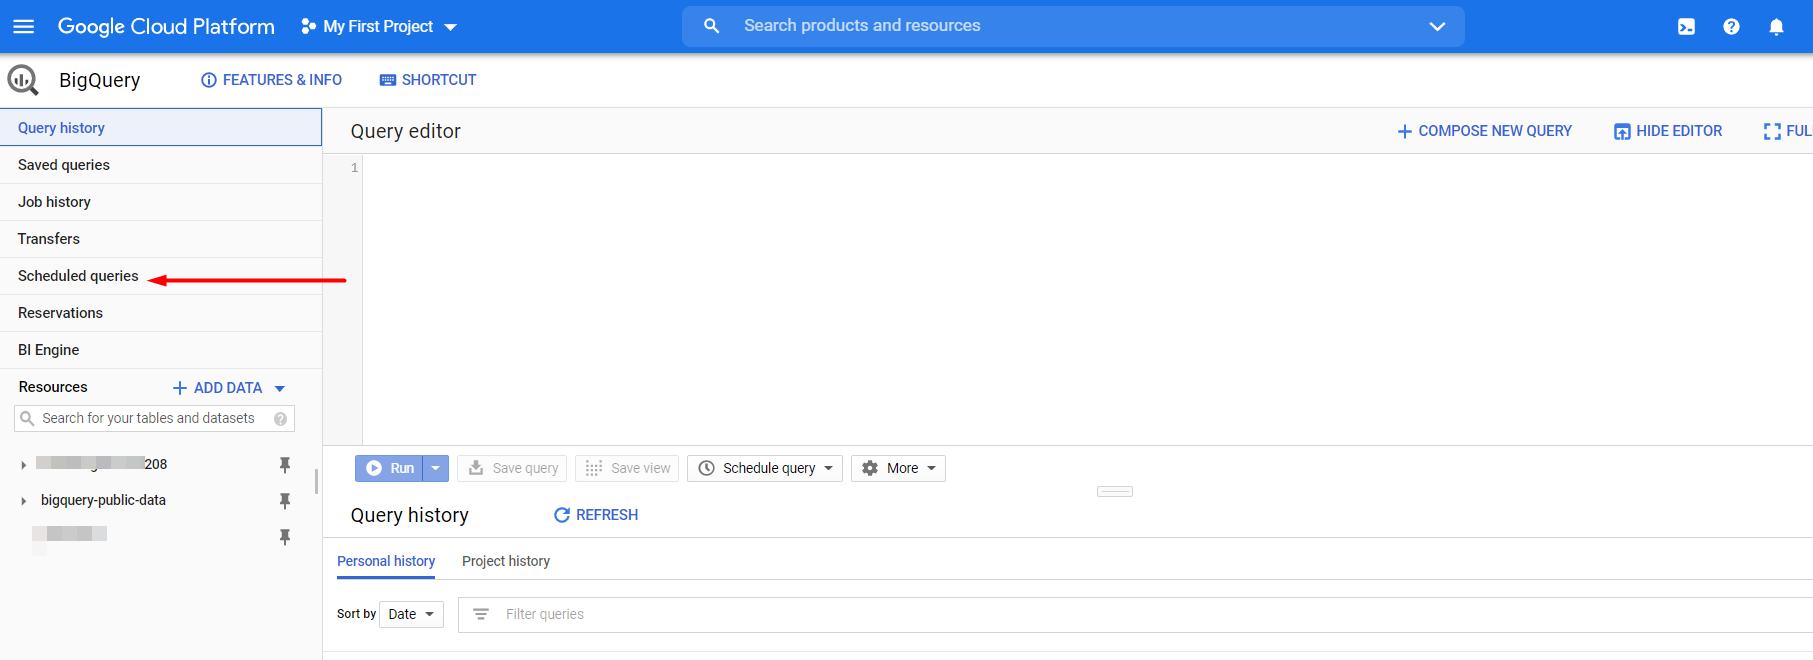Toggle pin on the blurred third resource
The image size is (1813, 660).
(285, 537)
